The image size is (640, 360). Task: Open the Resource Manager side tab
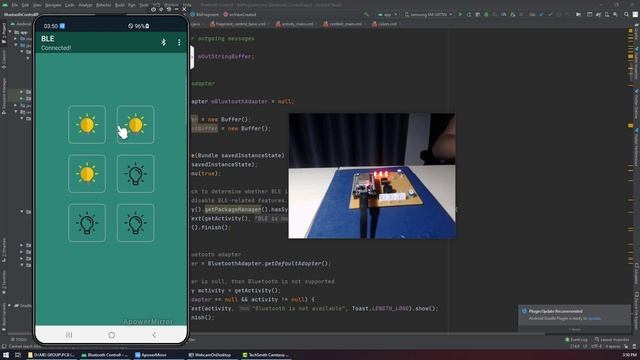[x=4, y=96]
